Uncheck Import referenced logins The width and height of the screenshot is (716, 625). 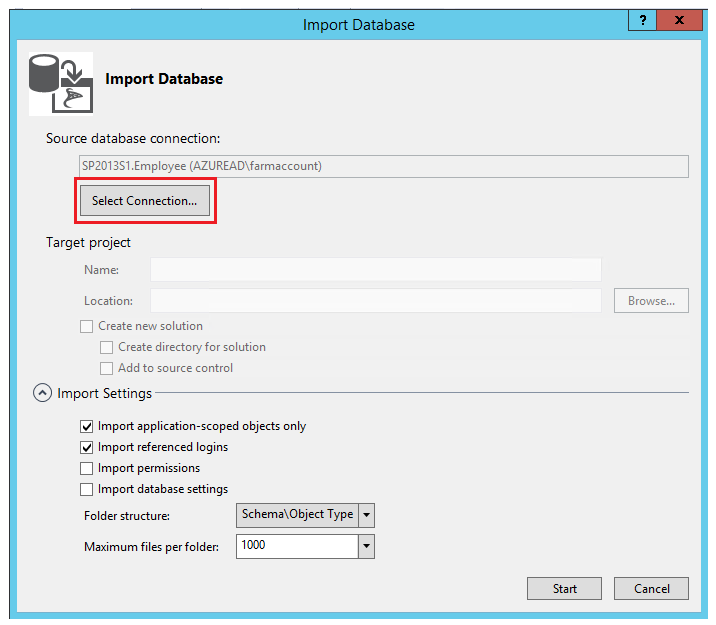click(x=86, y=447)
